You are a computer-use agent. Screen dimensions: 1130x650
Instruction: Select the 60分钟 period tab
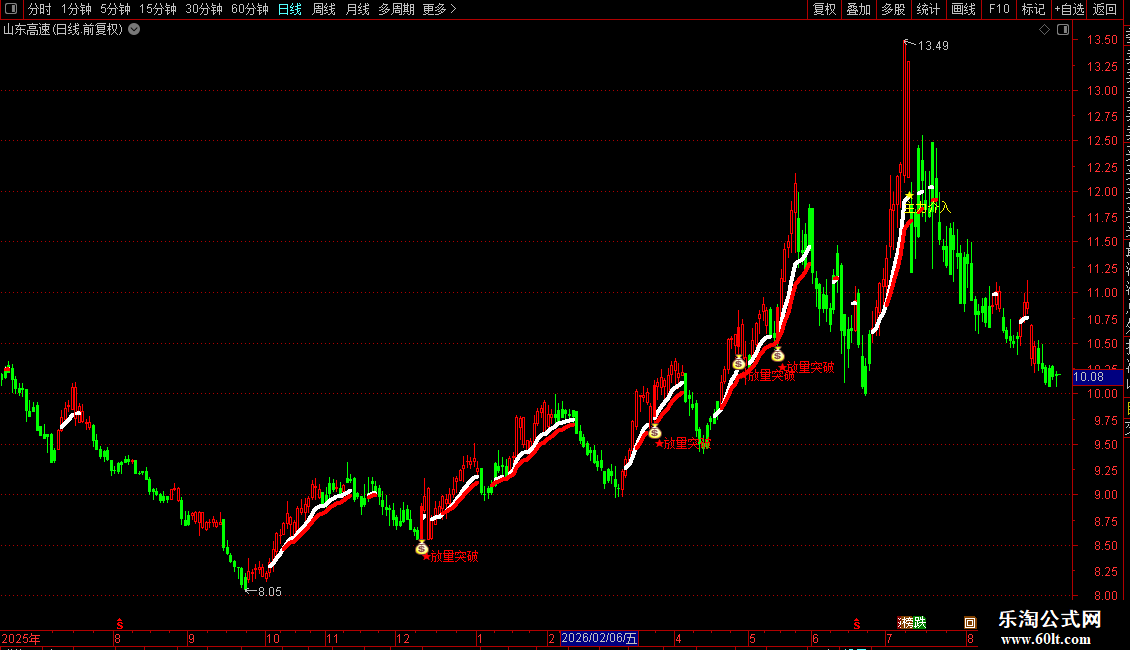click(x=250, y=9)
